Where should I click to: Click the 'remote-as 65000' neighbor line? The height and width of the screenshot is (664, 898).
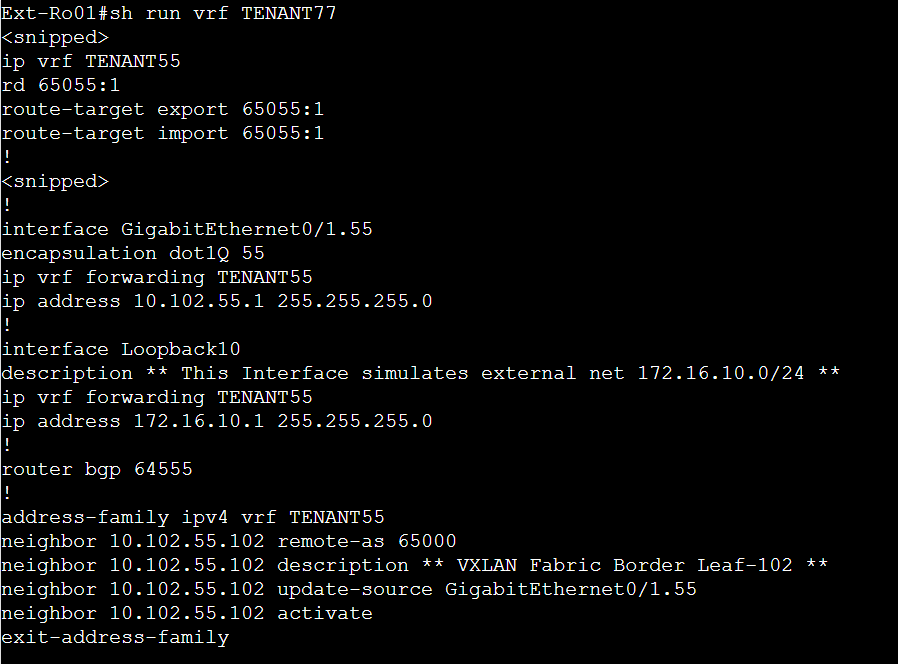coord(229,541)
